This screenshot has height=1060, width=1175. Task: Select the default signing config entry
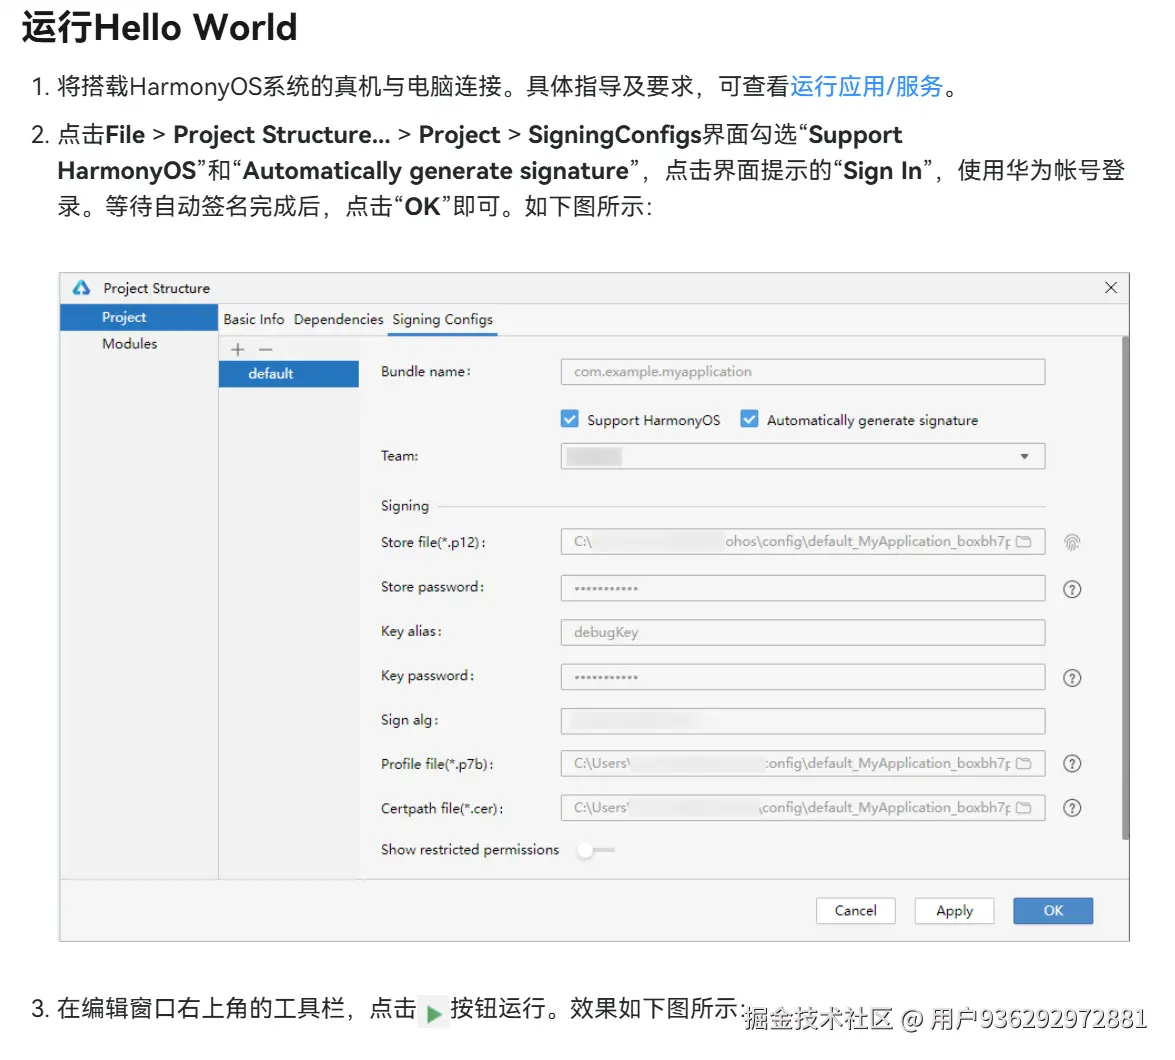(289, 373)
